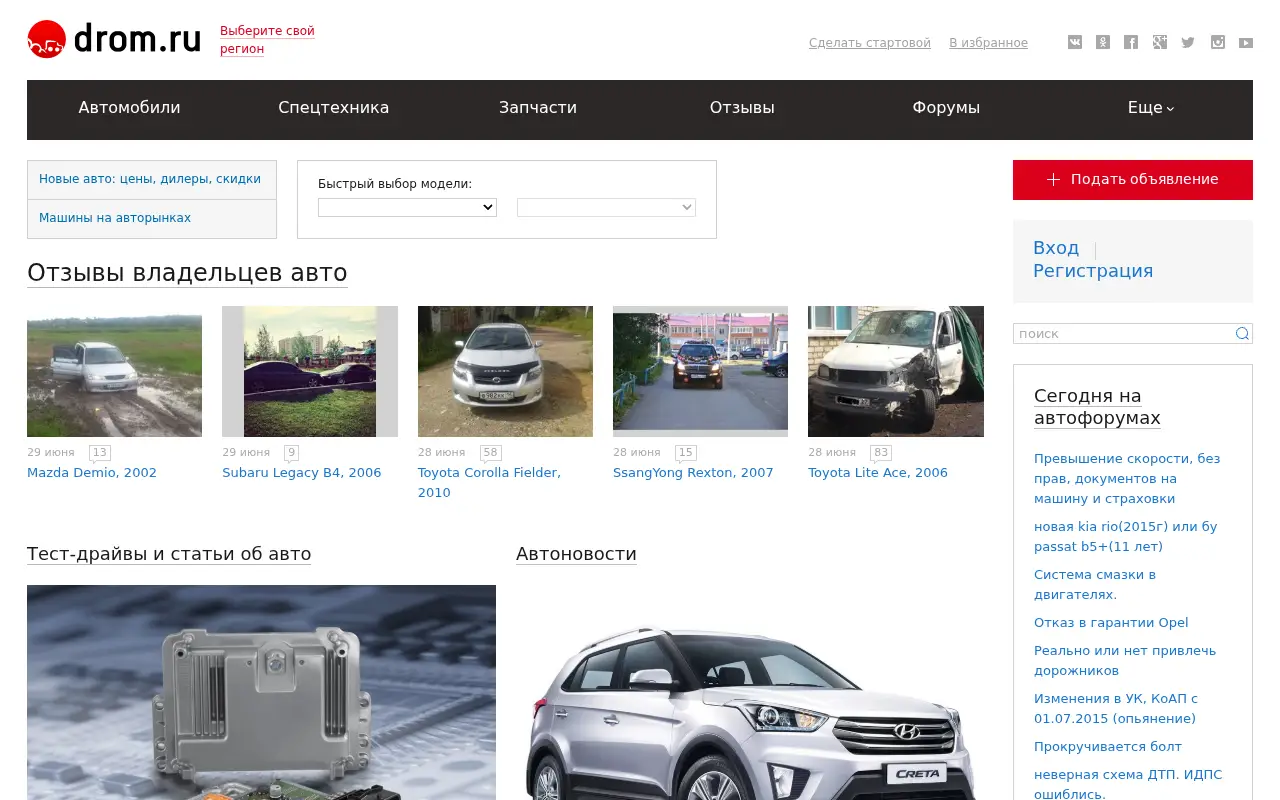The image size is (1280, 800).
Task: Open the Google Plus social icon
Action: (1160, 42)
